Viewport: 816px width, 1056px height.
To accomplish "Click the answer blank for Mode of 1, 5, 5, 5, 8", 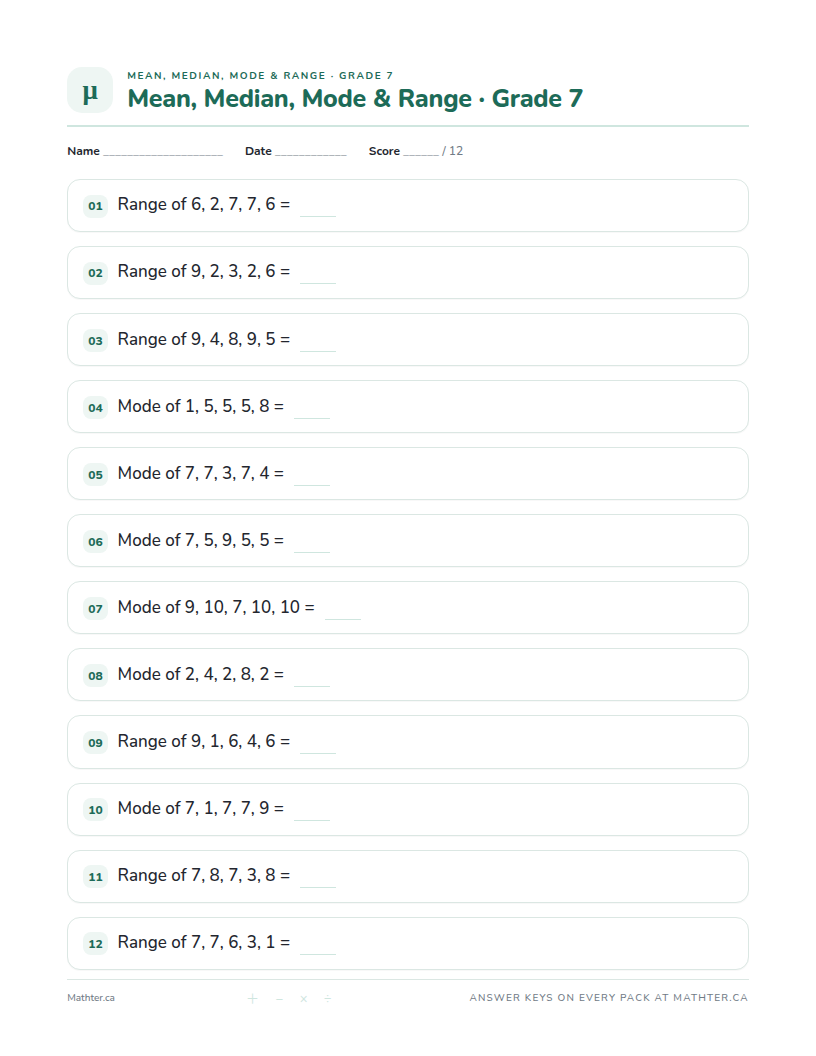I will [x=312, y=407].
